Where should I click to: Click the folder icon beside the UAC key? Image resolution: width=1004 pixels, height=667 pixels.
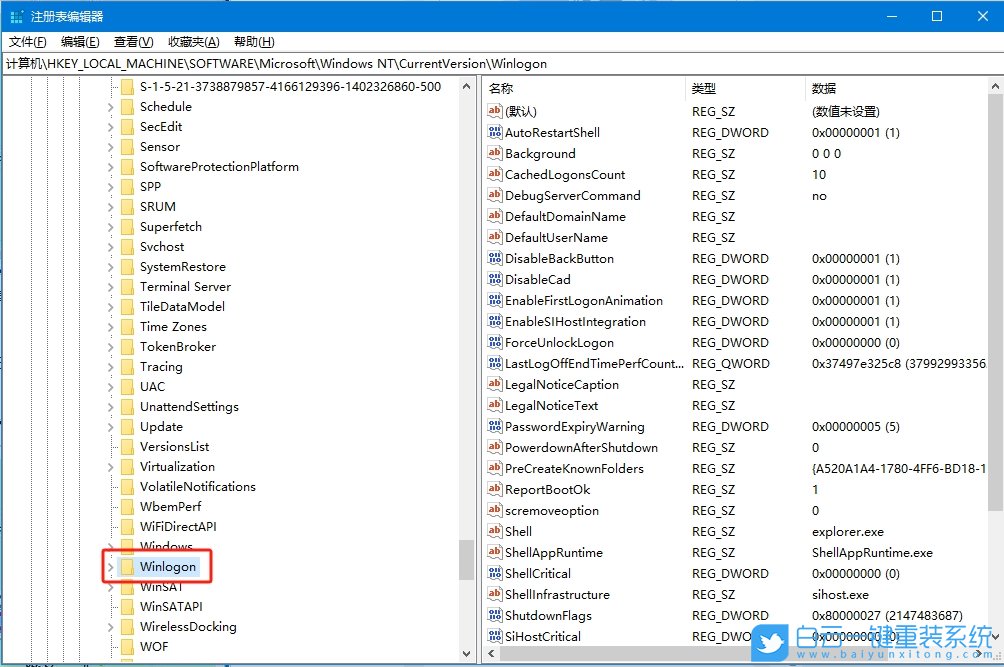pyautogui.click(x=129, y=386)
